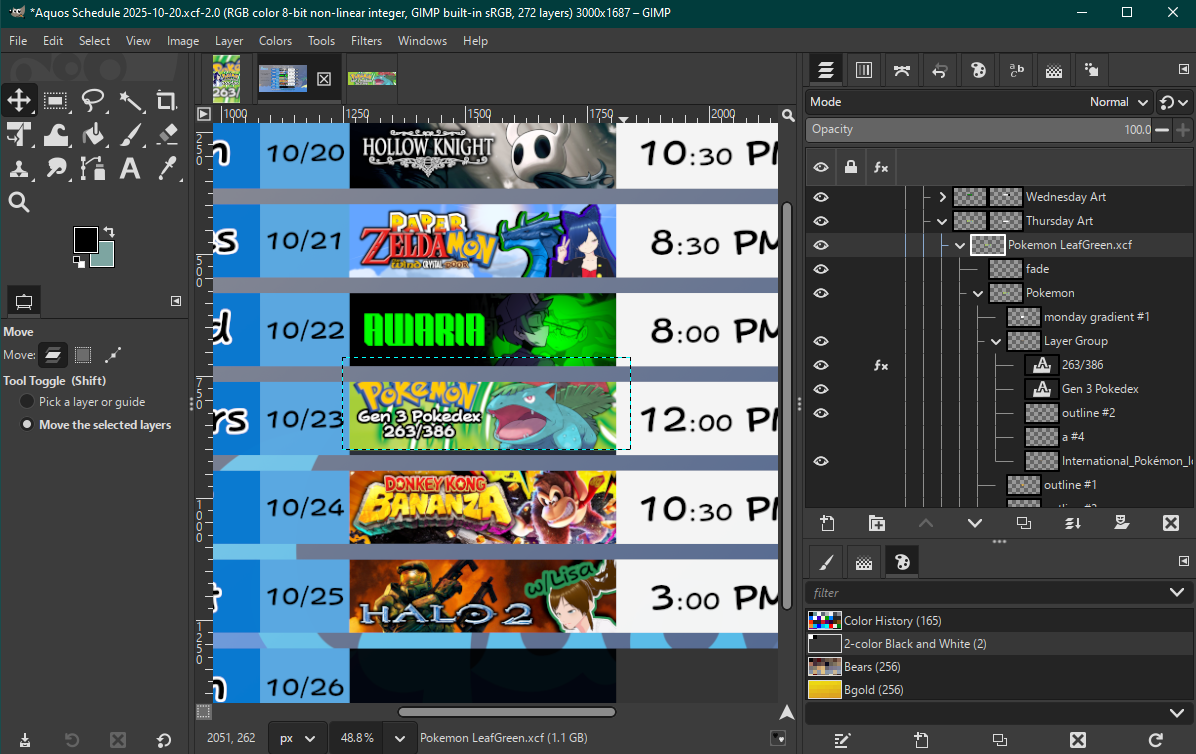Screen dimensions: 1196x754
Task: Enable 'Pick a layer or guide' option
Action: tap(27, 402)
